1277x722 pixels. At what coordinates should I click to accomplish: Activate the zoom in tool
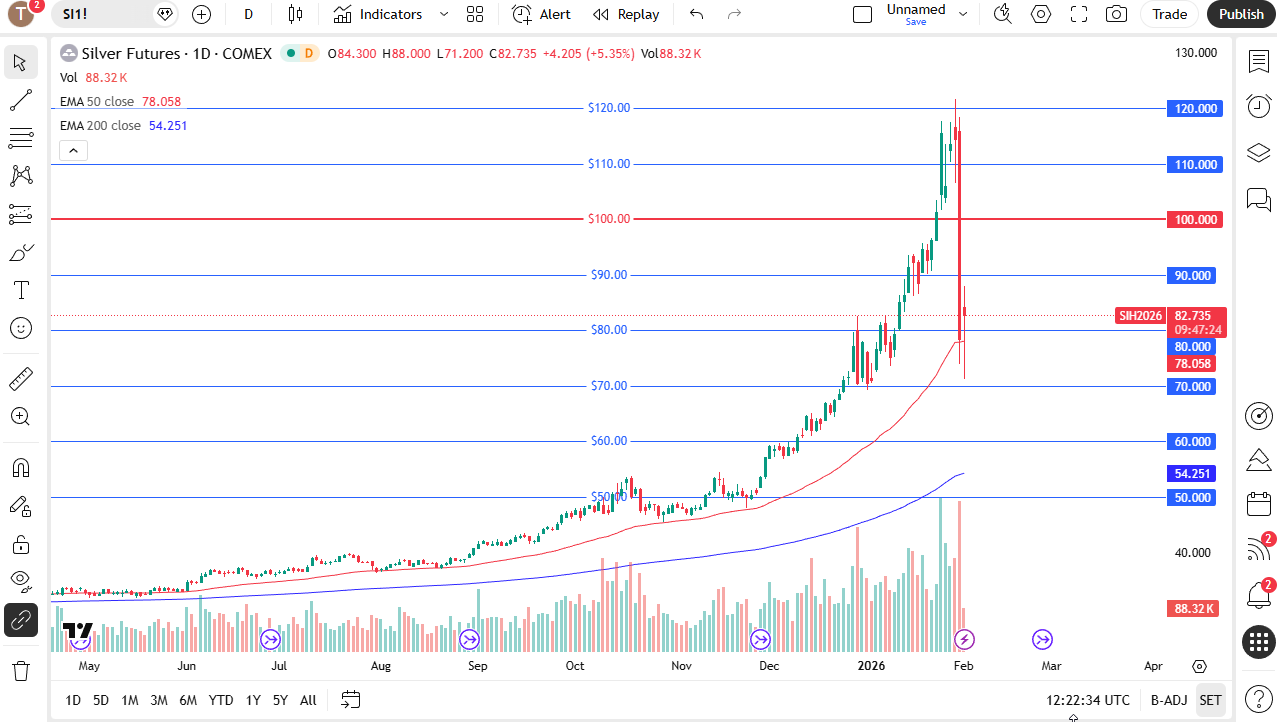(x=20, y=417)
